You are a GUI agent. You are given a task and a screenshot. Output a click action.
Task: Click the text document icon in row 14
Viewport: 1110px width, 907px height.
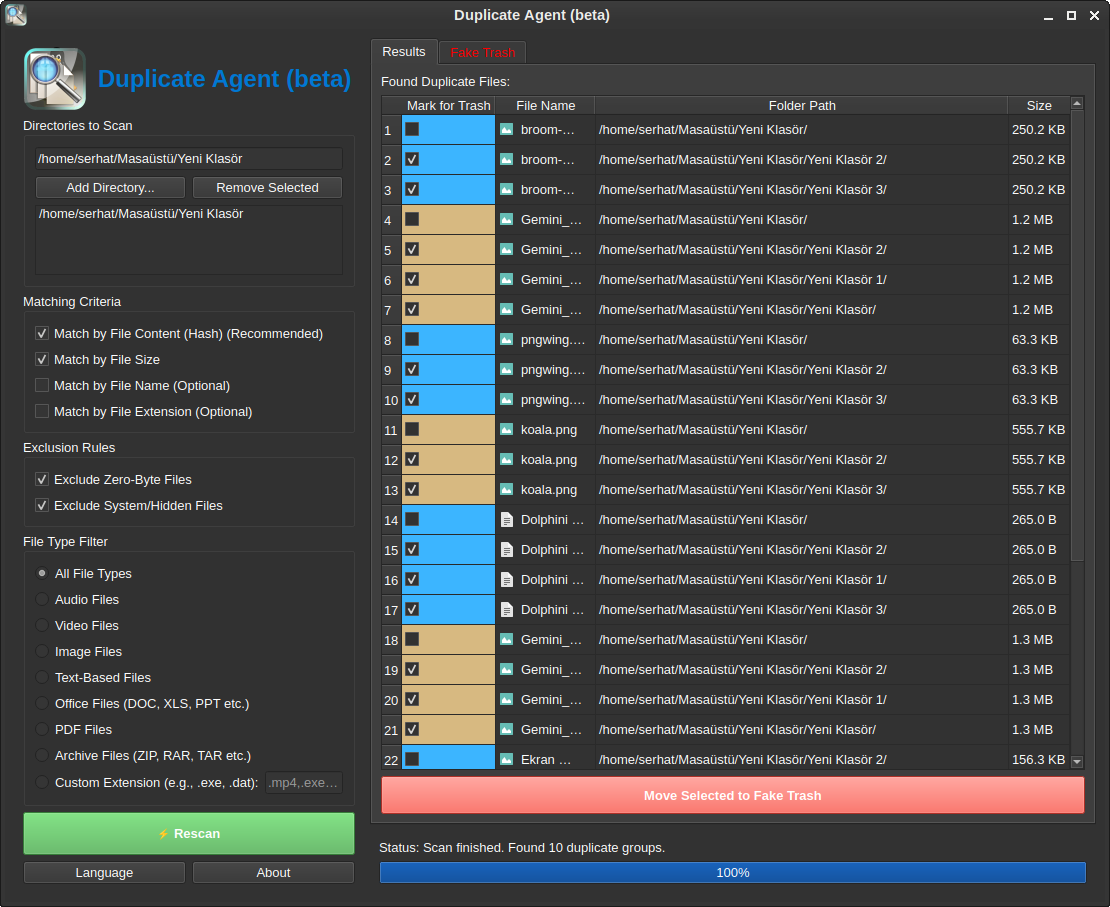[506, 520]
